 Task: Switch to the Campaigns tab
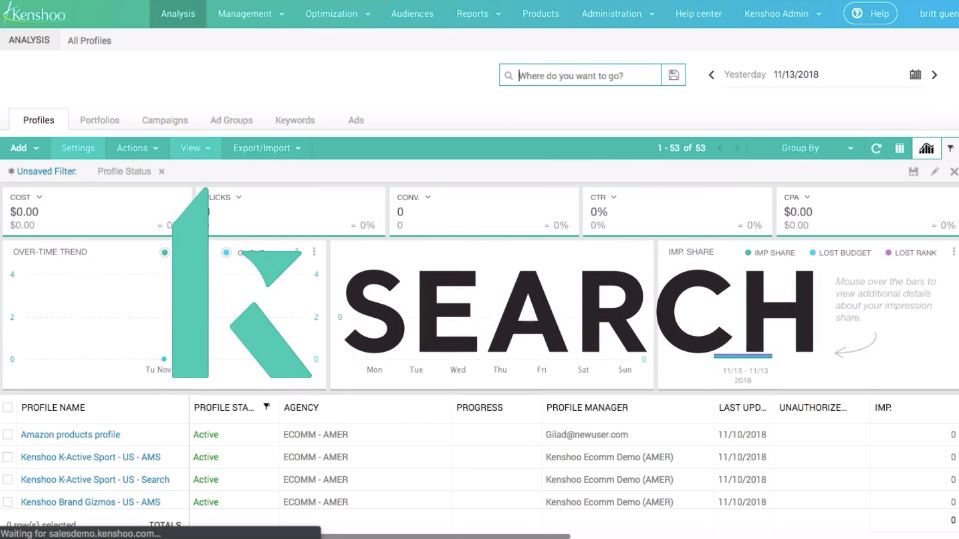(x=165, y=120)
